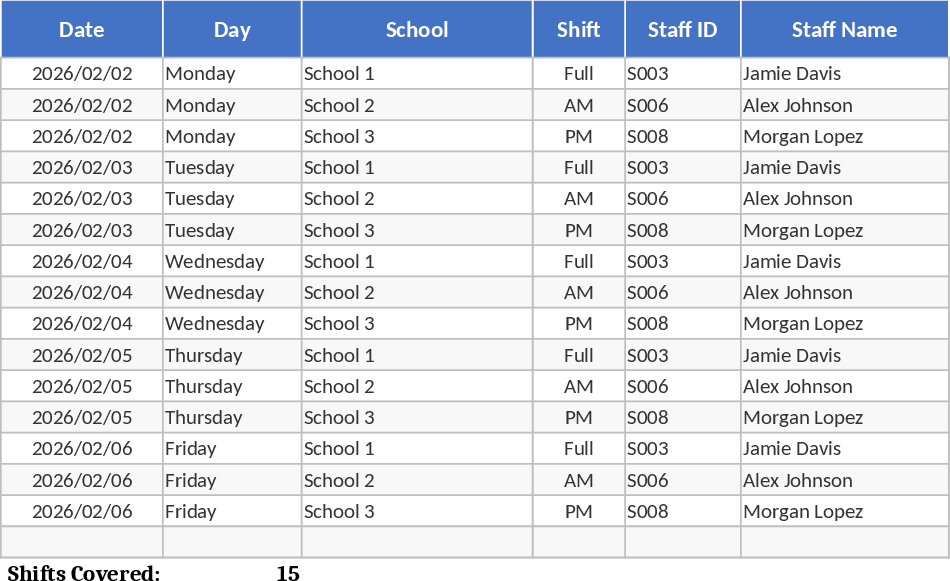Viewport: 950px width, 581px height.
Task: Select the Staff Name column header
Action: 844,30
